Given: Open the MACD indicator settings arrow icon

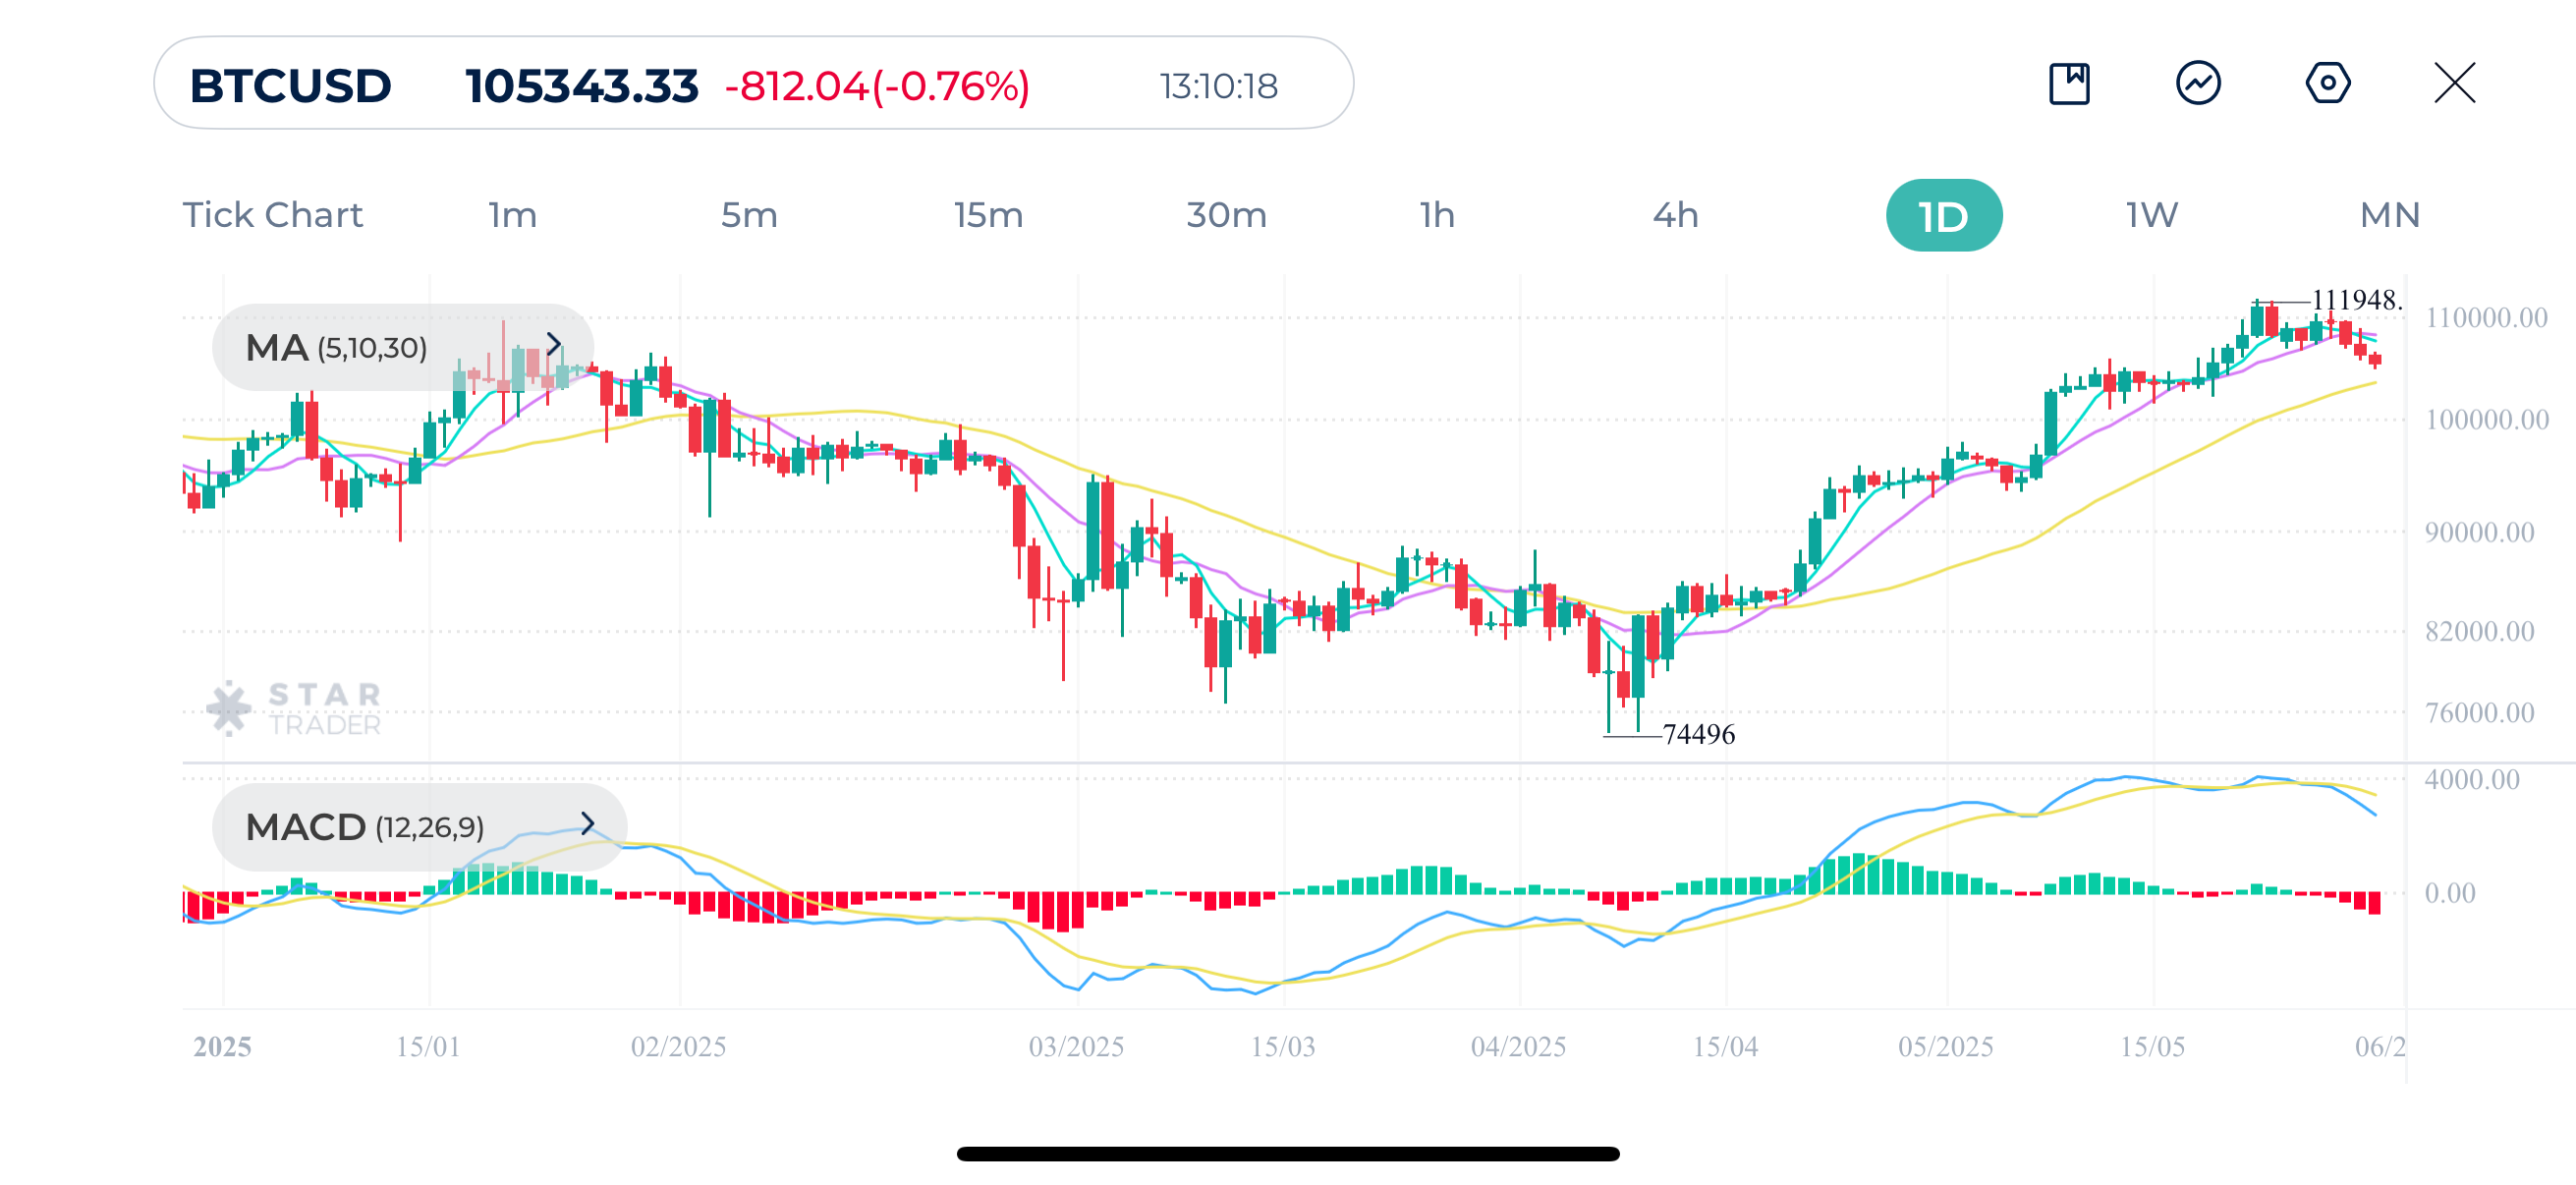Looking at the screenshot, I should pos(586,822).
